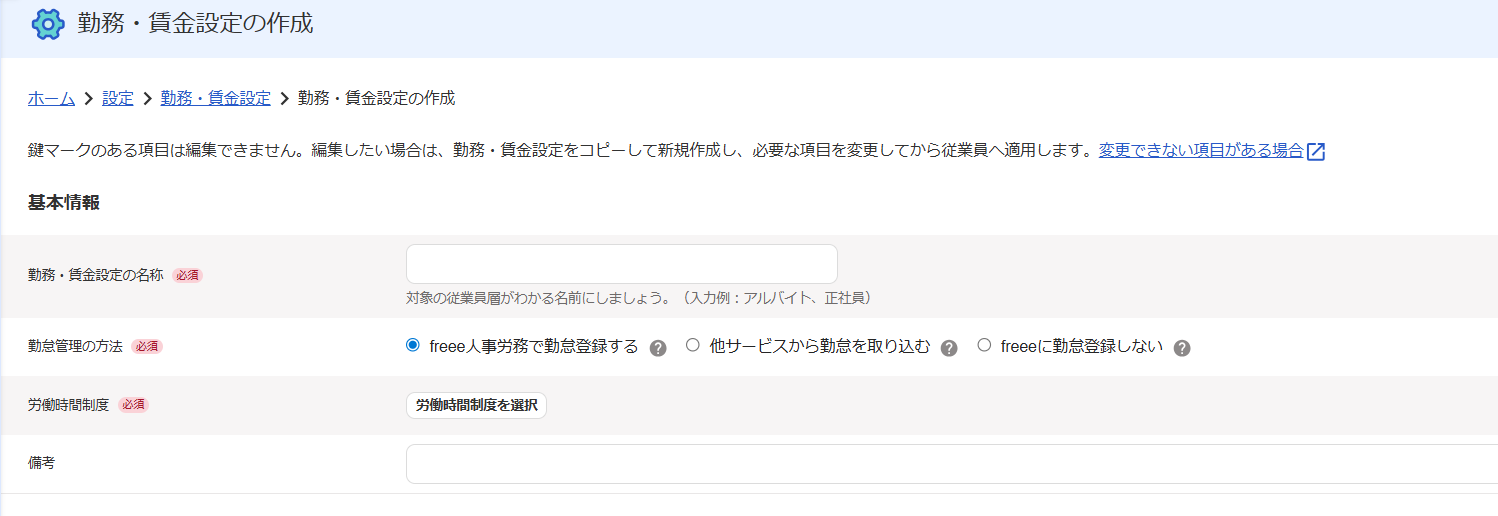Focus the 勤務・賃金設定の名称 input field

coord(621,264)
